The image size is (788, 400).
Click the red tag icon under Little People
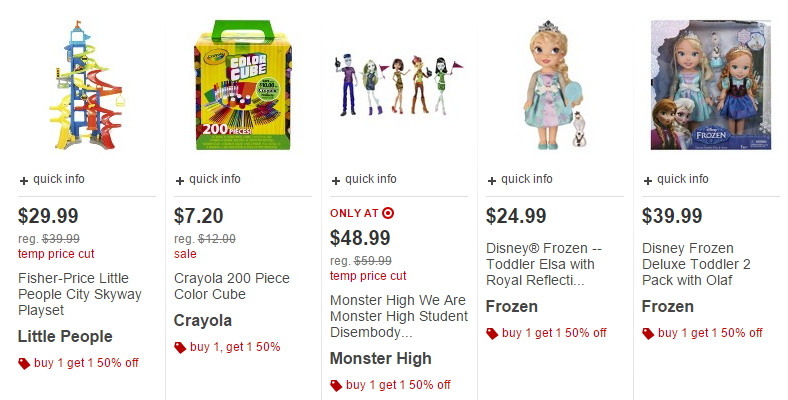(24, 363)
